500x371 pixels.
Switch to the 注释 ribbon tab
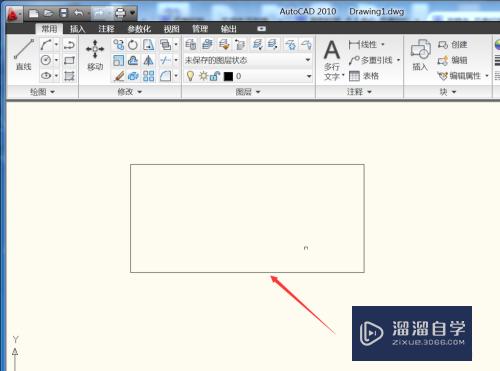[x=106, y=29]
